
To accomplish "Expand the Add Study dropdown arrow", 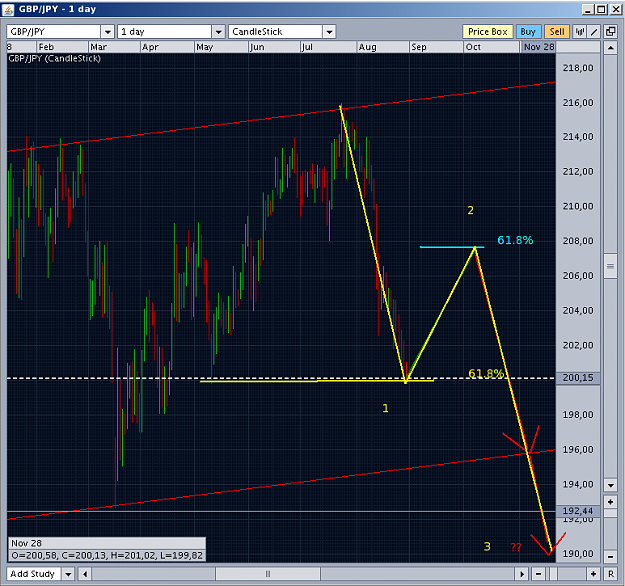I will (68, 574).
